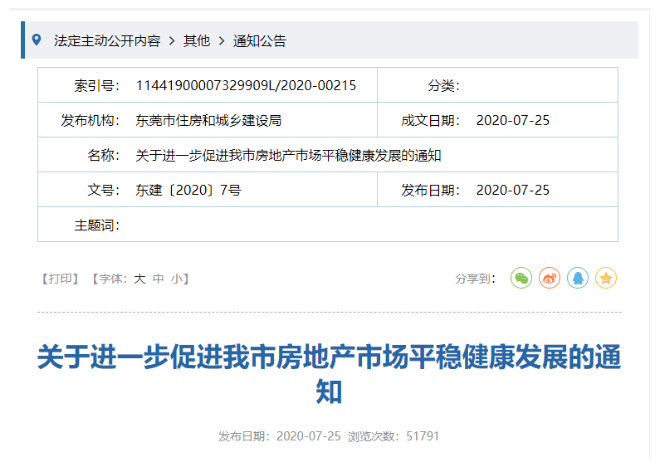Open 其他 breadcrumb link
The width and height of the screenshot is (669, 461).
(x=197, y=41)
